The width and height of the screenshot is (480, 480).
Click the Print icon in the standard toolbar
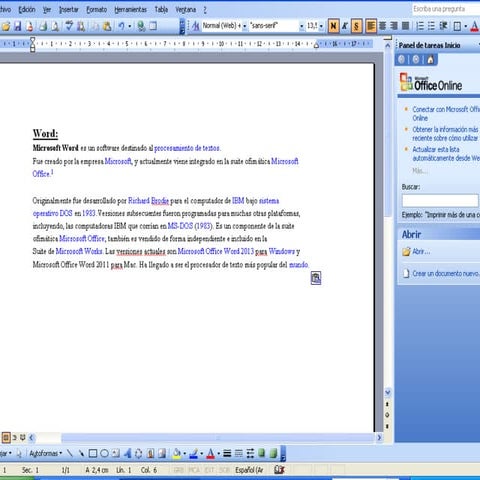(x=43, y=26)
